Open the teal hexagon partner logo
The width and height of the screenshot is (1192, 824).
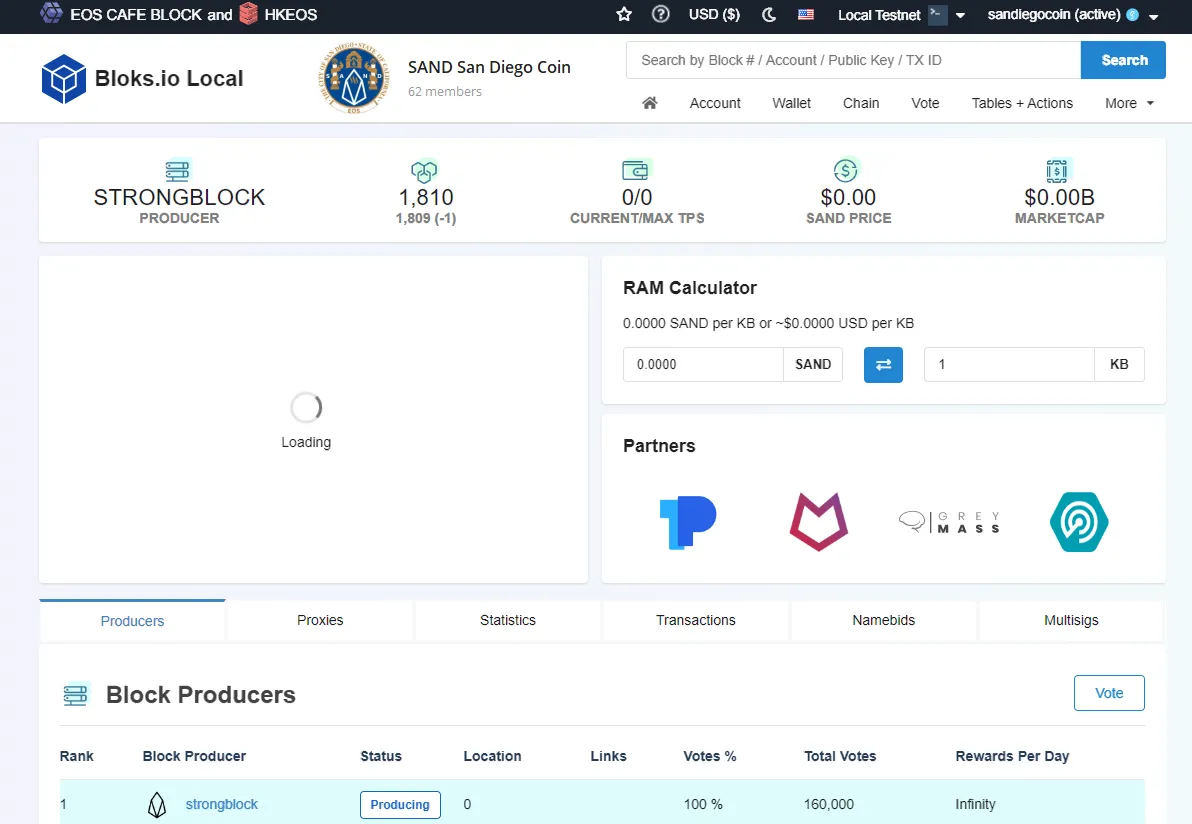[x=1079, y=522]
